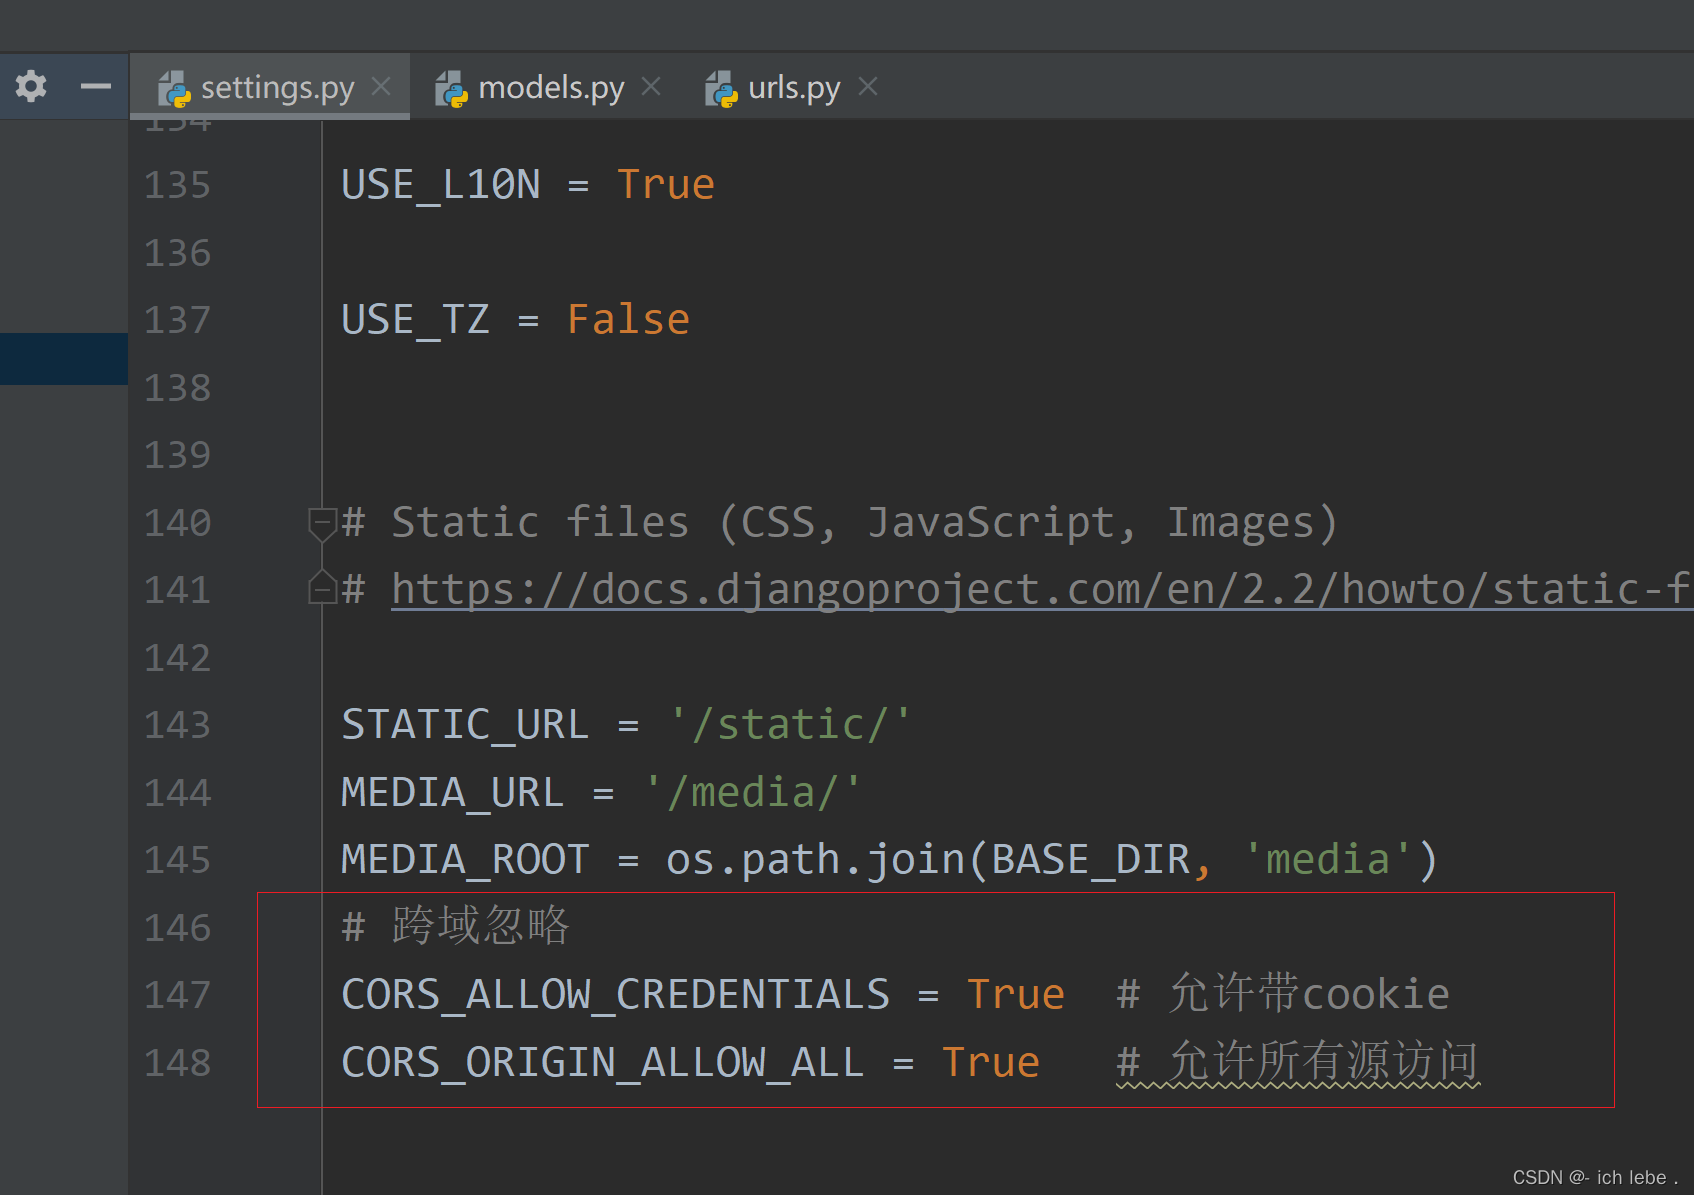Click BASE_DIR argument on line 145
This screenshot has height=1195, width=1694.
1090,860
